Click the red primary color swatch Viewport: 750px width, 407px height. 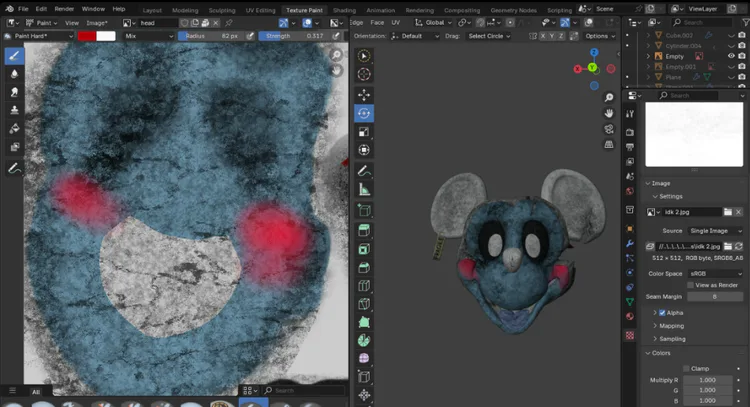pyautogui.click(x=86, y=35)
